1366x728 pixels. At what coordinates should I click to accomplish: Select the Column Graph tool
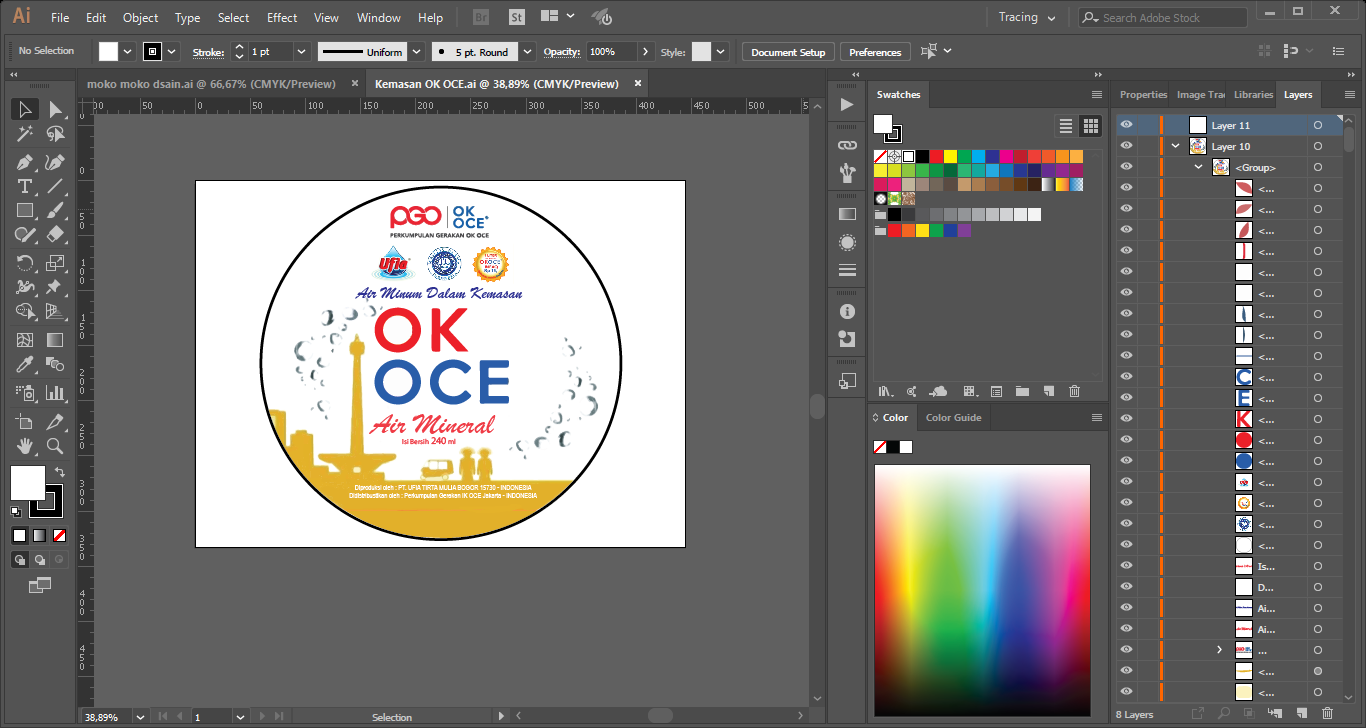coord(55,393)
